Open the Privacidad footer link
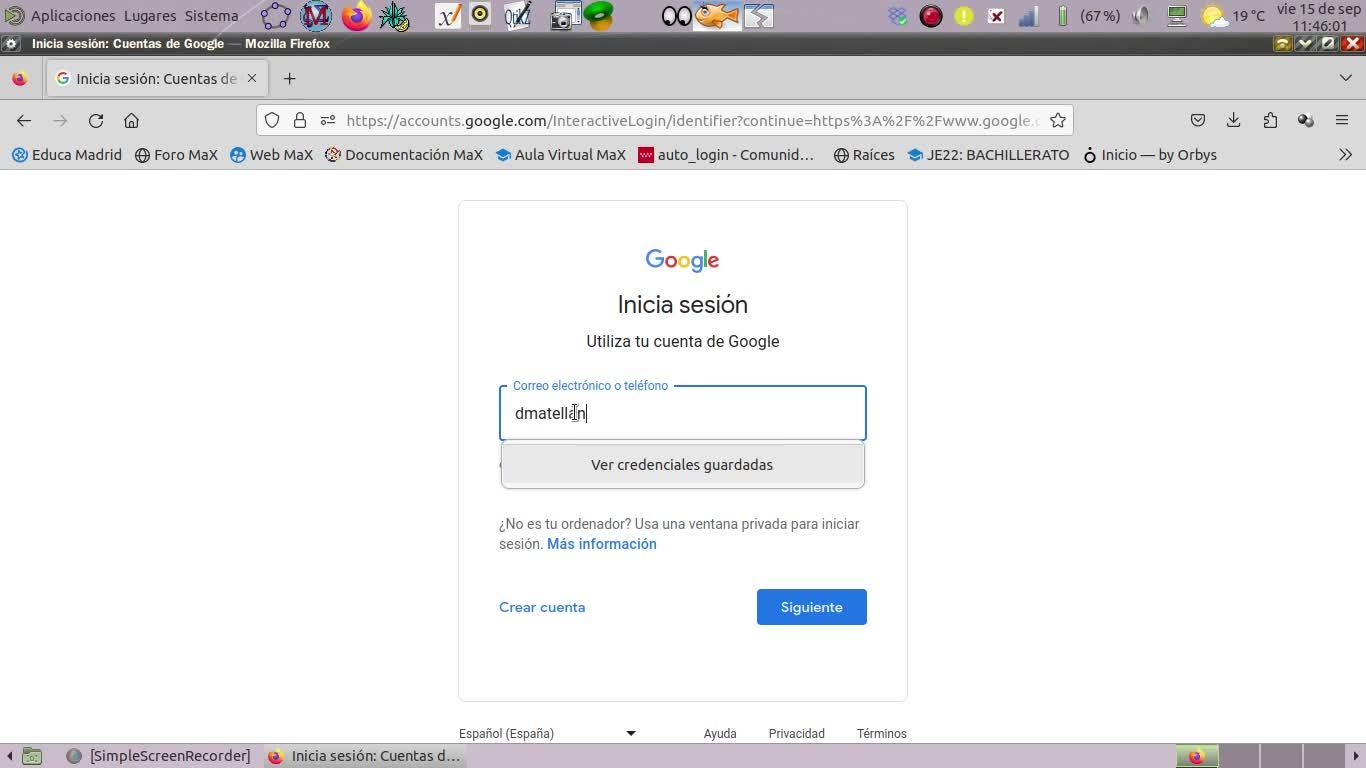This screenshot has height=768, width=1366. [x=797, y=733]
